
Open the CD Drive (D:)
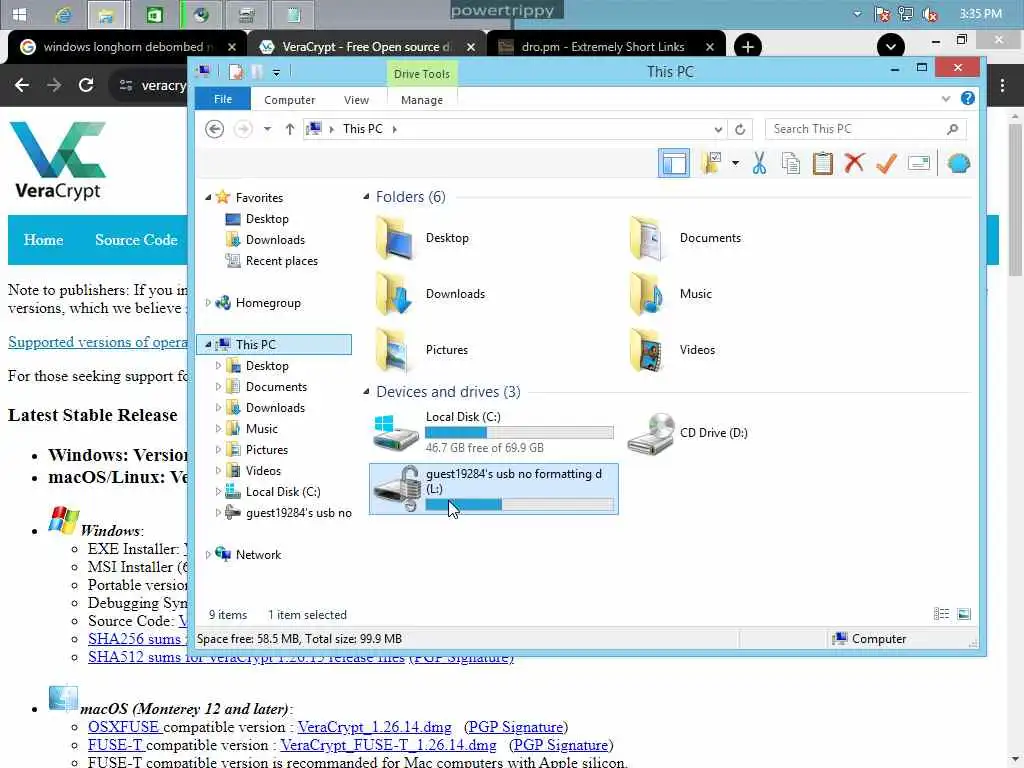(687, 432)
